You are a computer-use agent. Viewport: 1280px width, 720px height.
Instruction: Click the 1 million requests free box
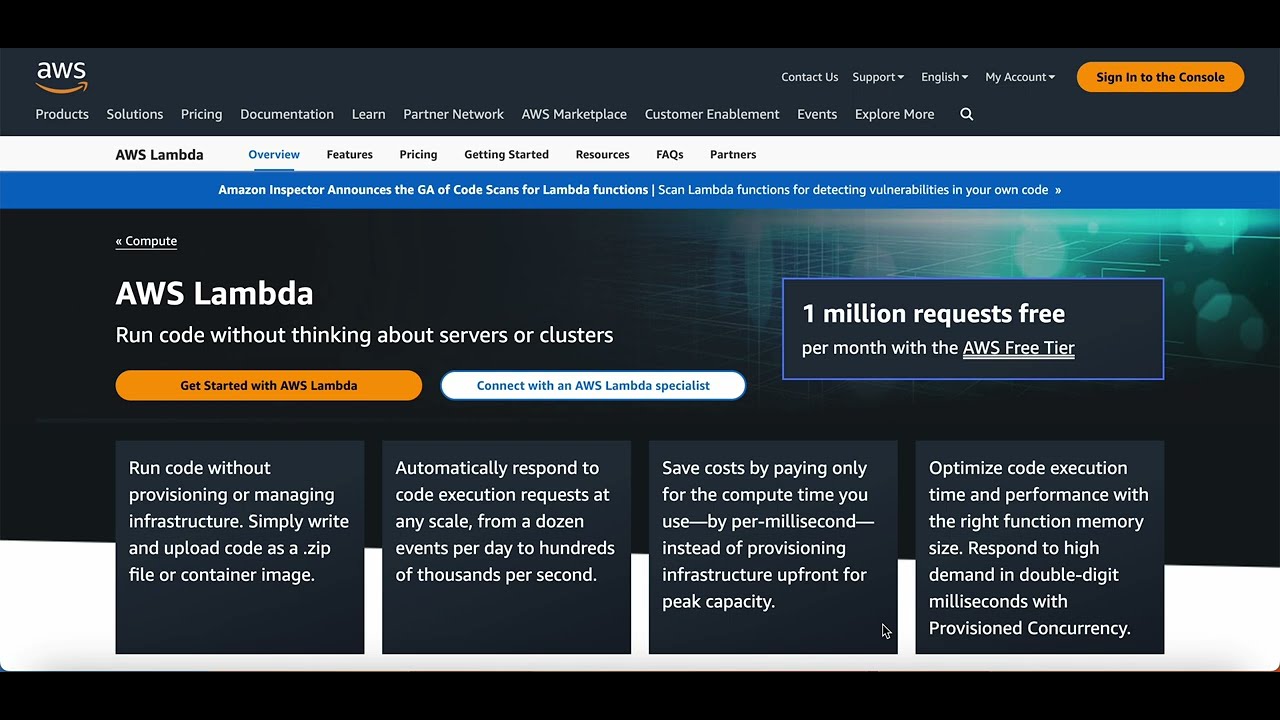point(973,329)
